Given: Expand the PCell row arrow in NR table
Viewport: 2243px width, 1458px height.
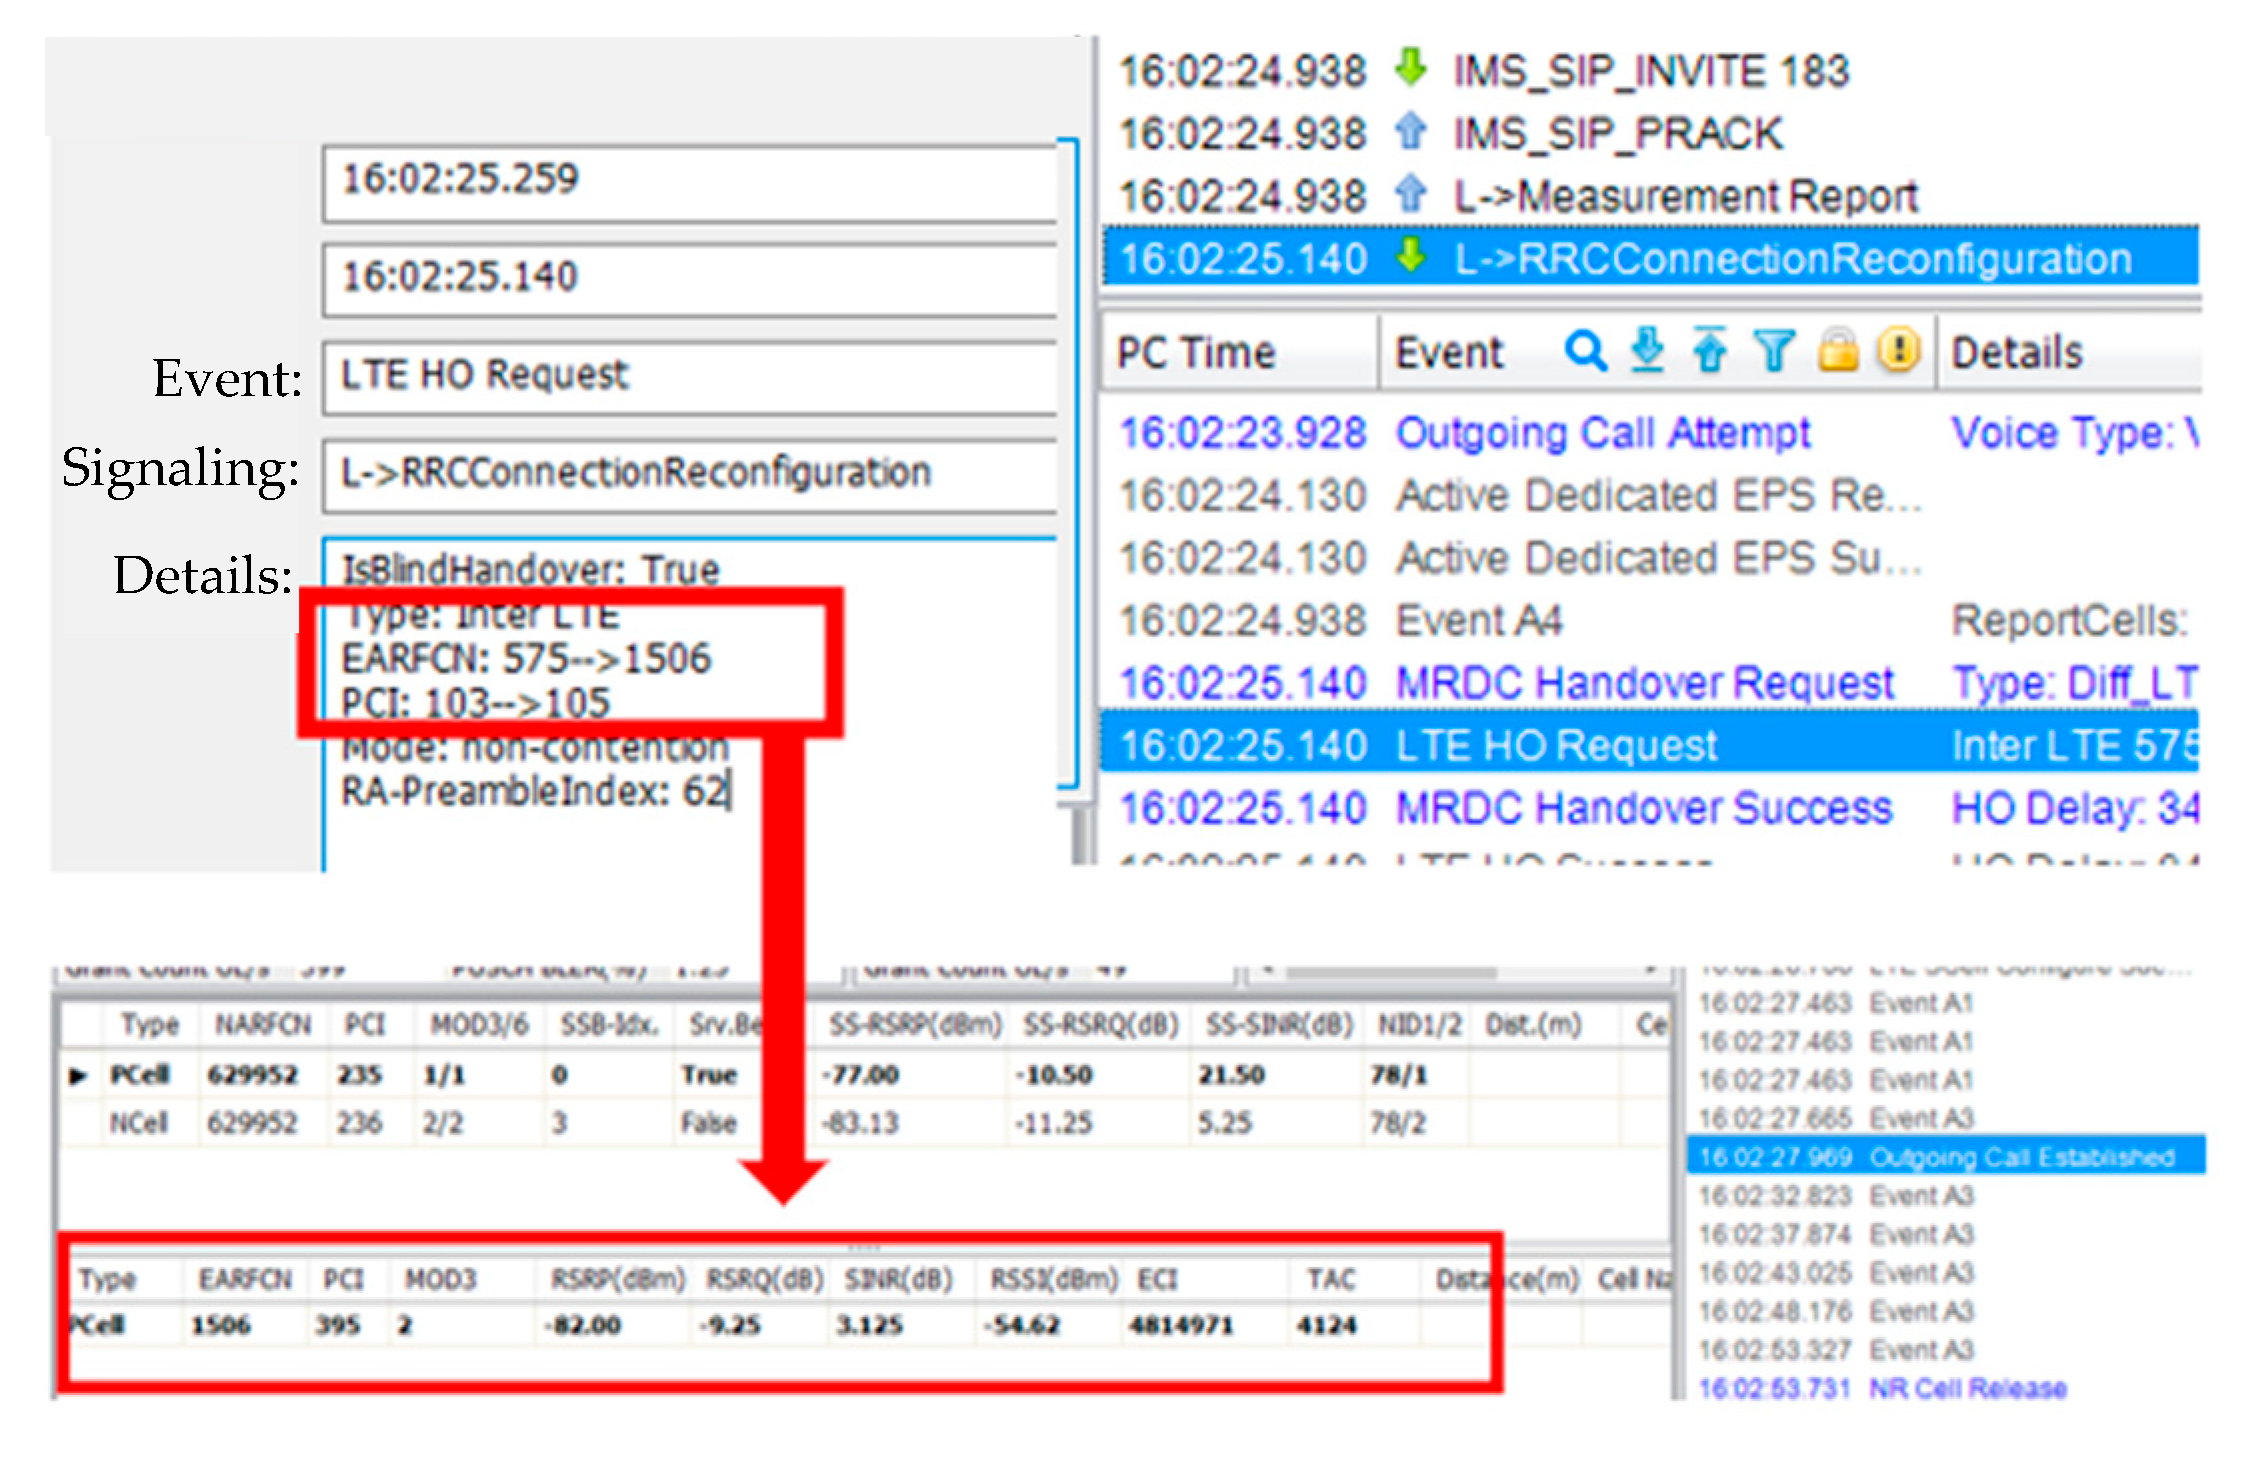Looking at the screenshot, I should (x=78, y=1076).
